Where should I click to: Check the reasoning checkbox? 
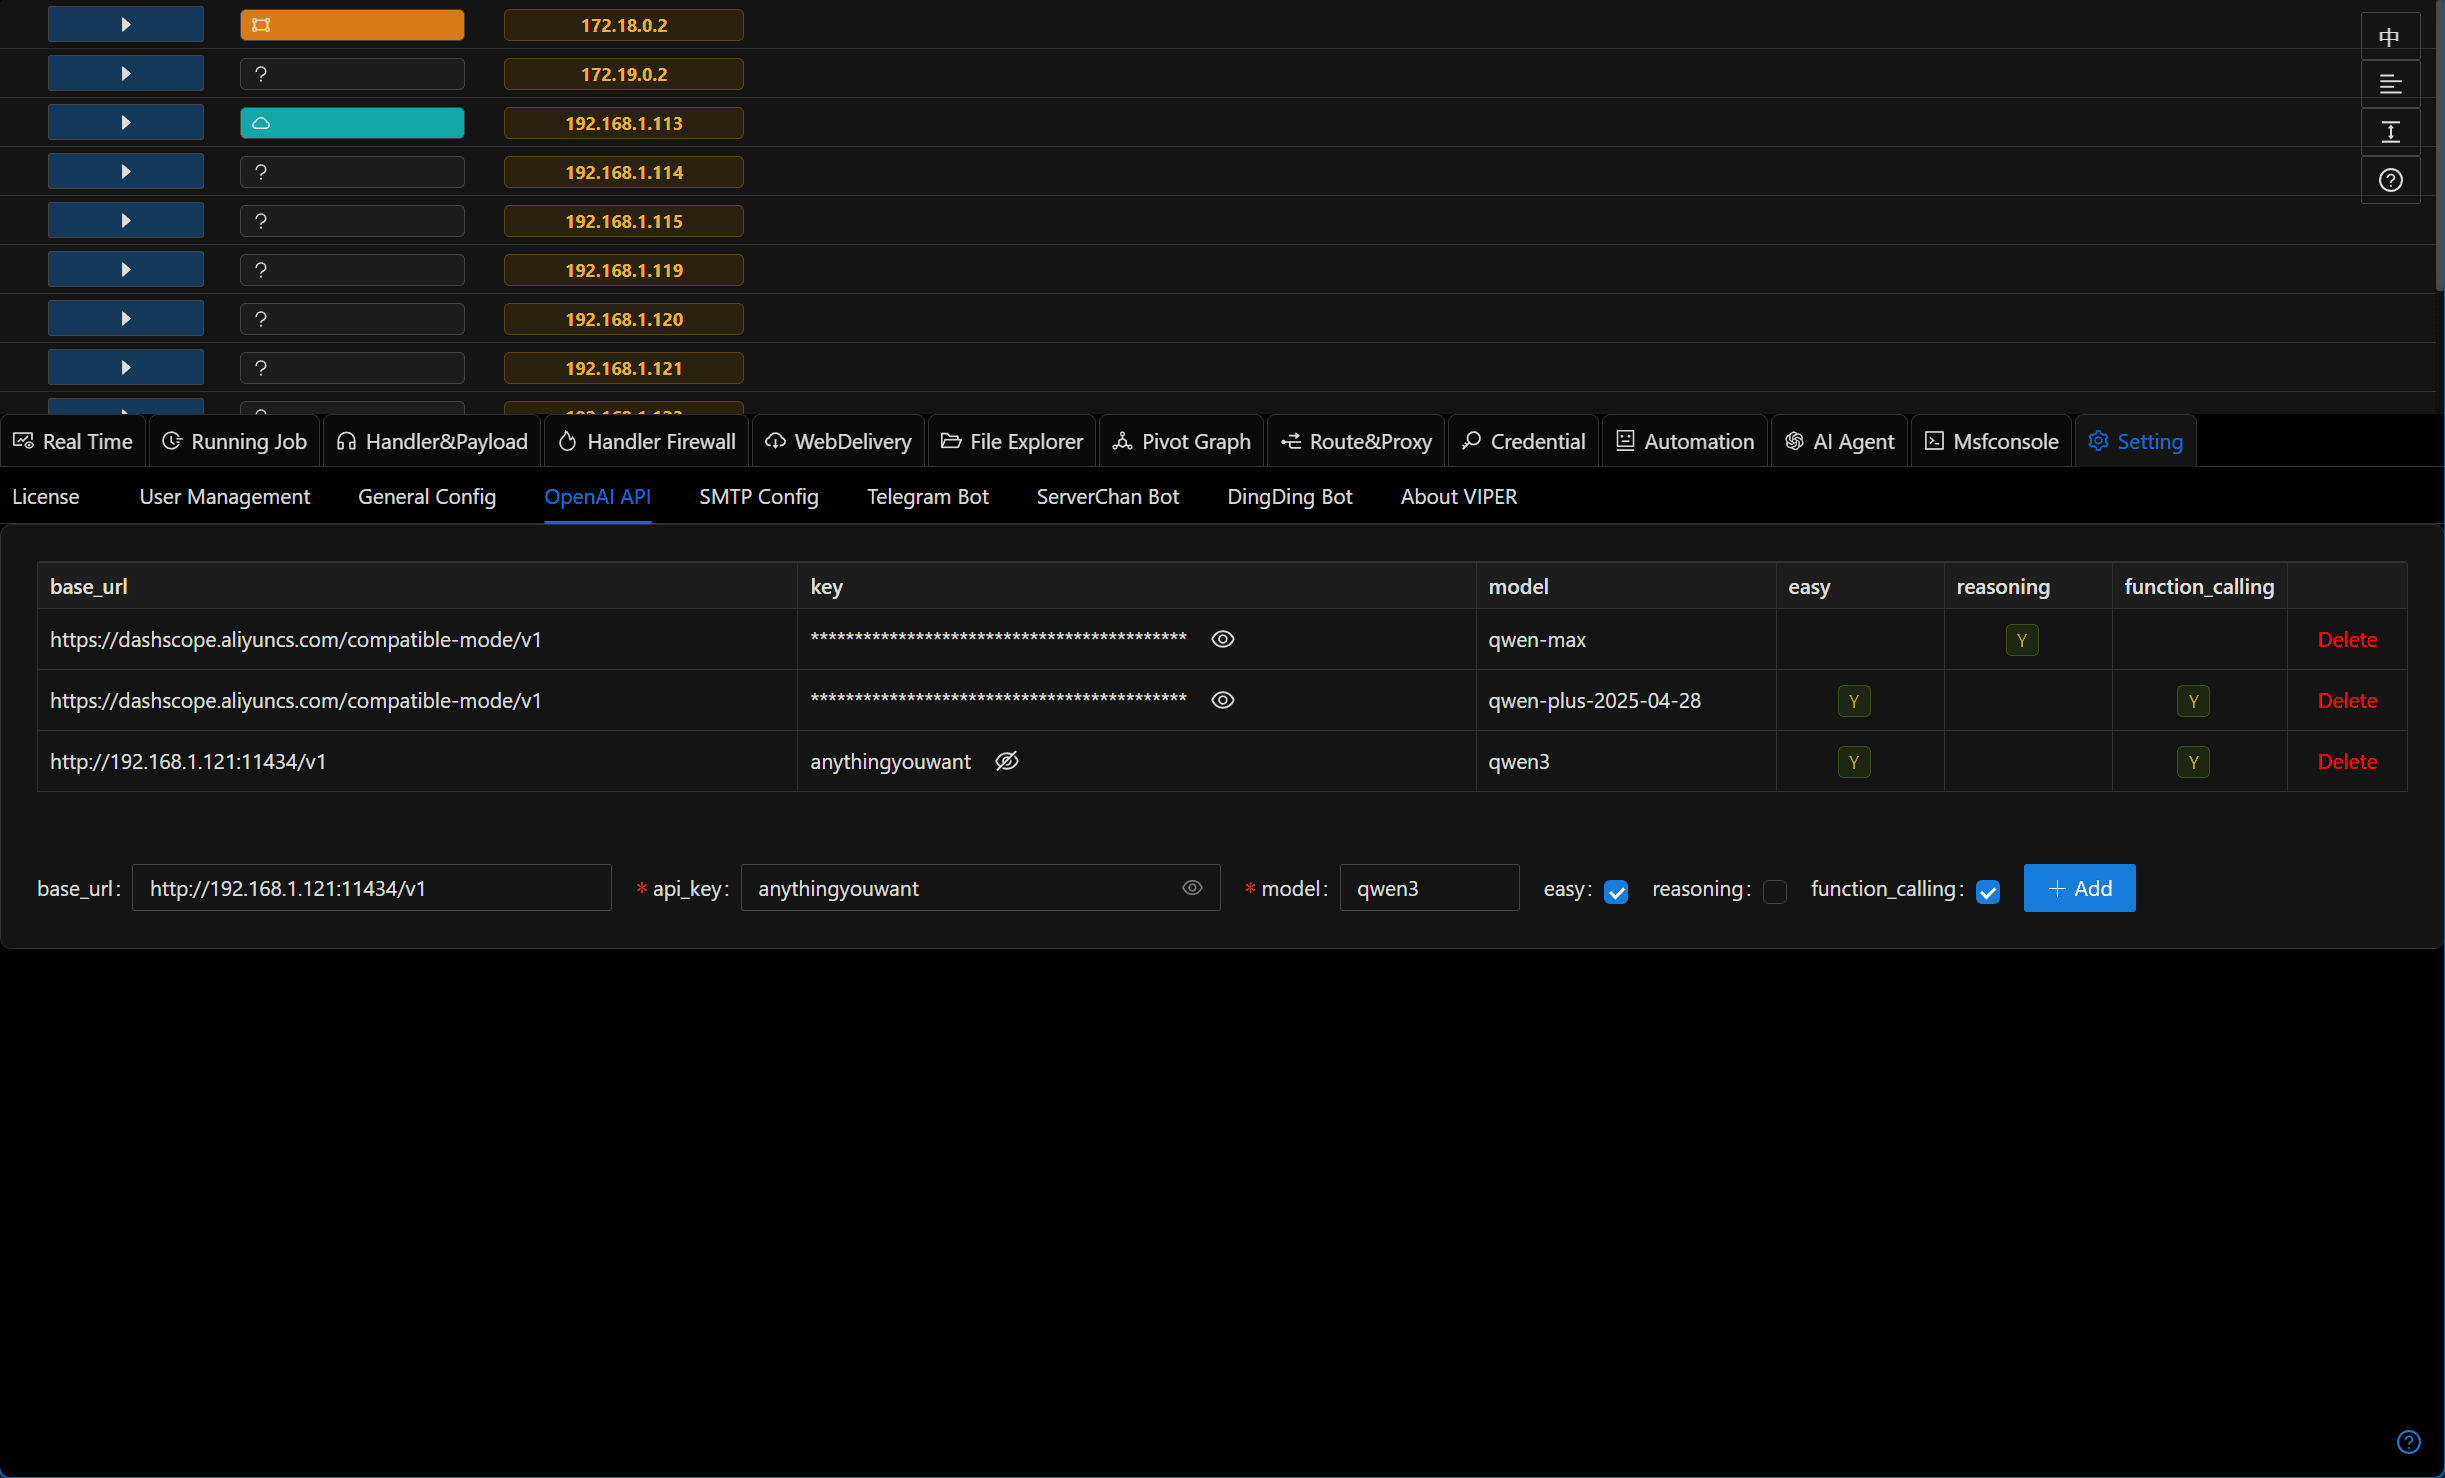tap(1775, 891)
